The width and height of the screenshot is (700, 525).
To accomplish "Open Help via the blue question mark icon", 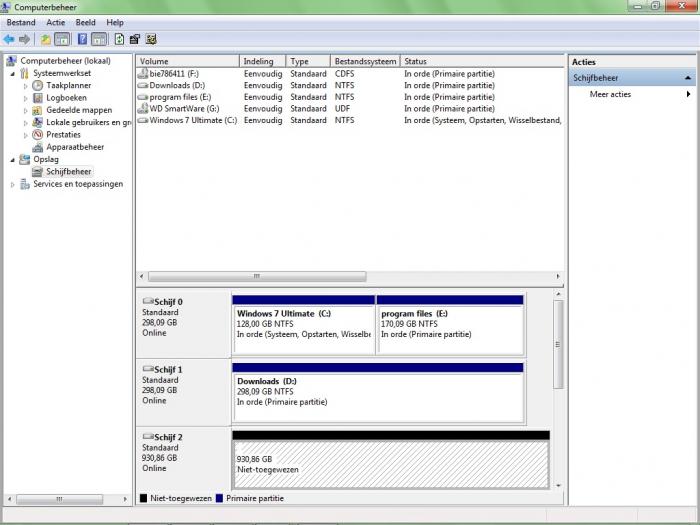I will [x=81, y=39].
